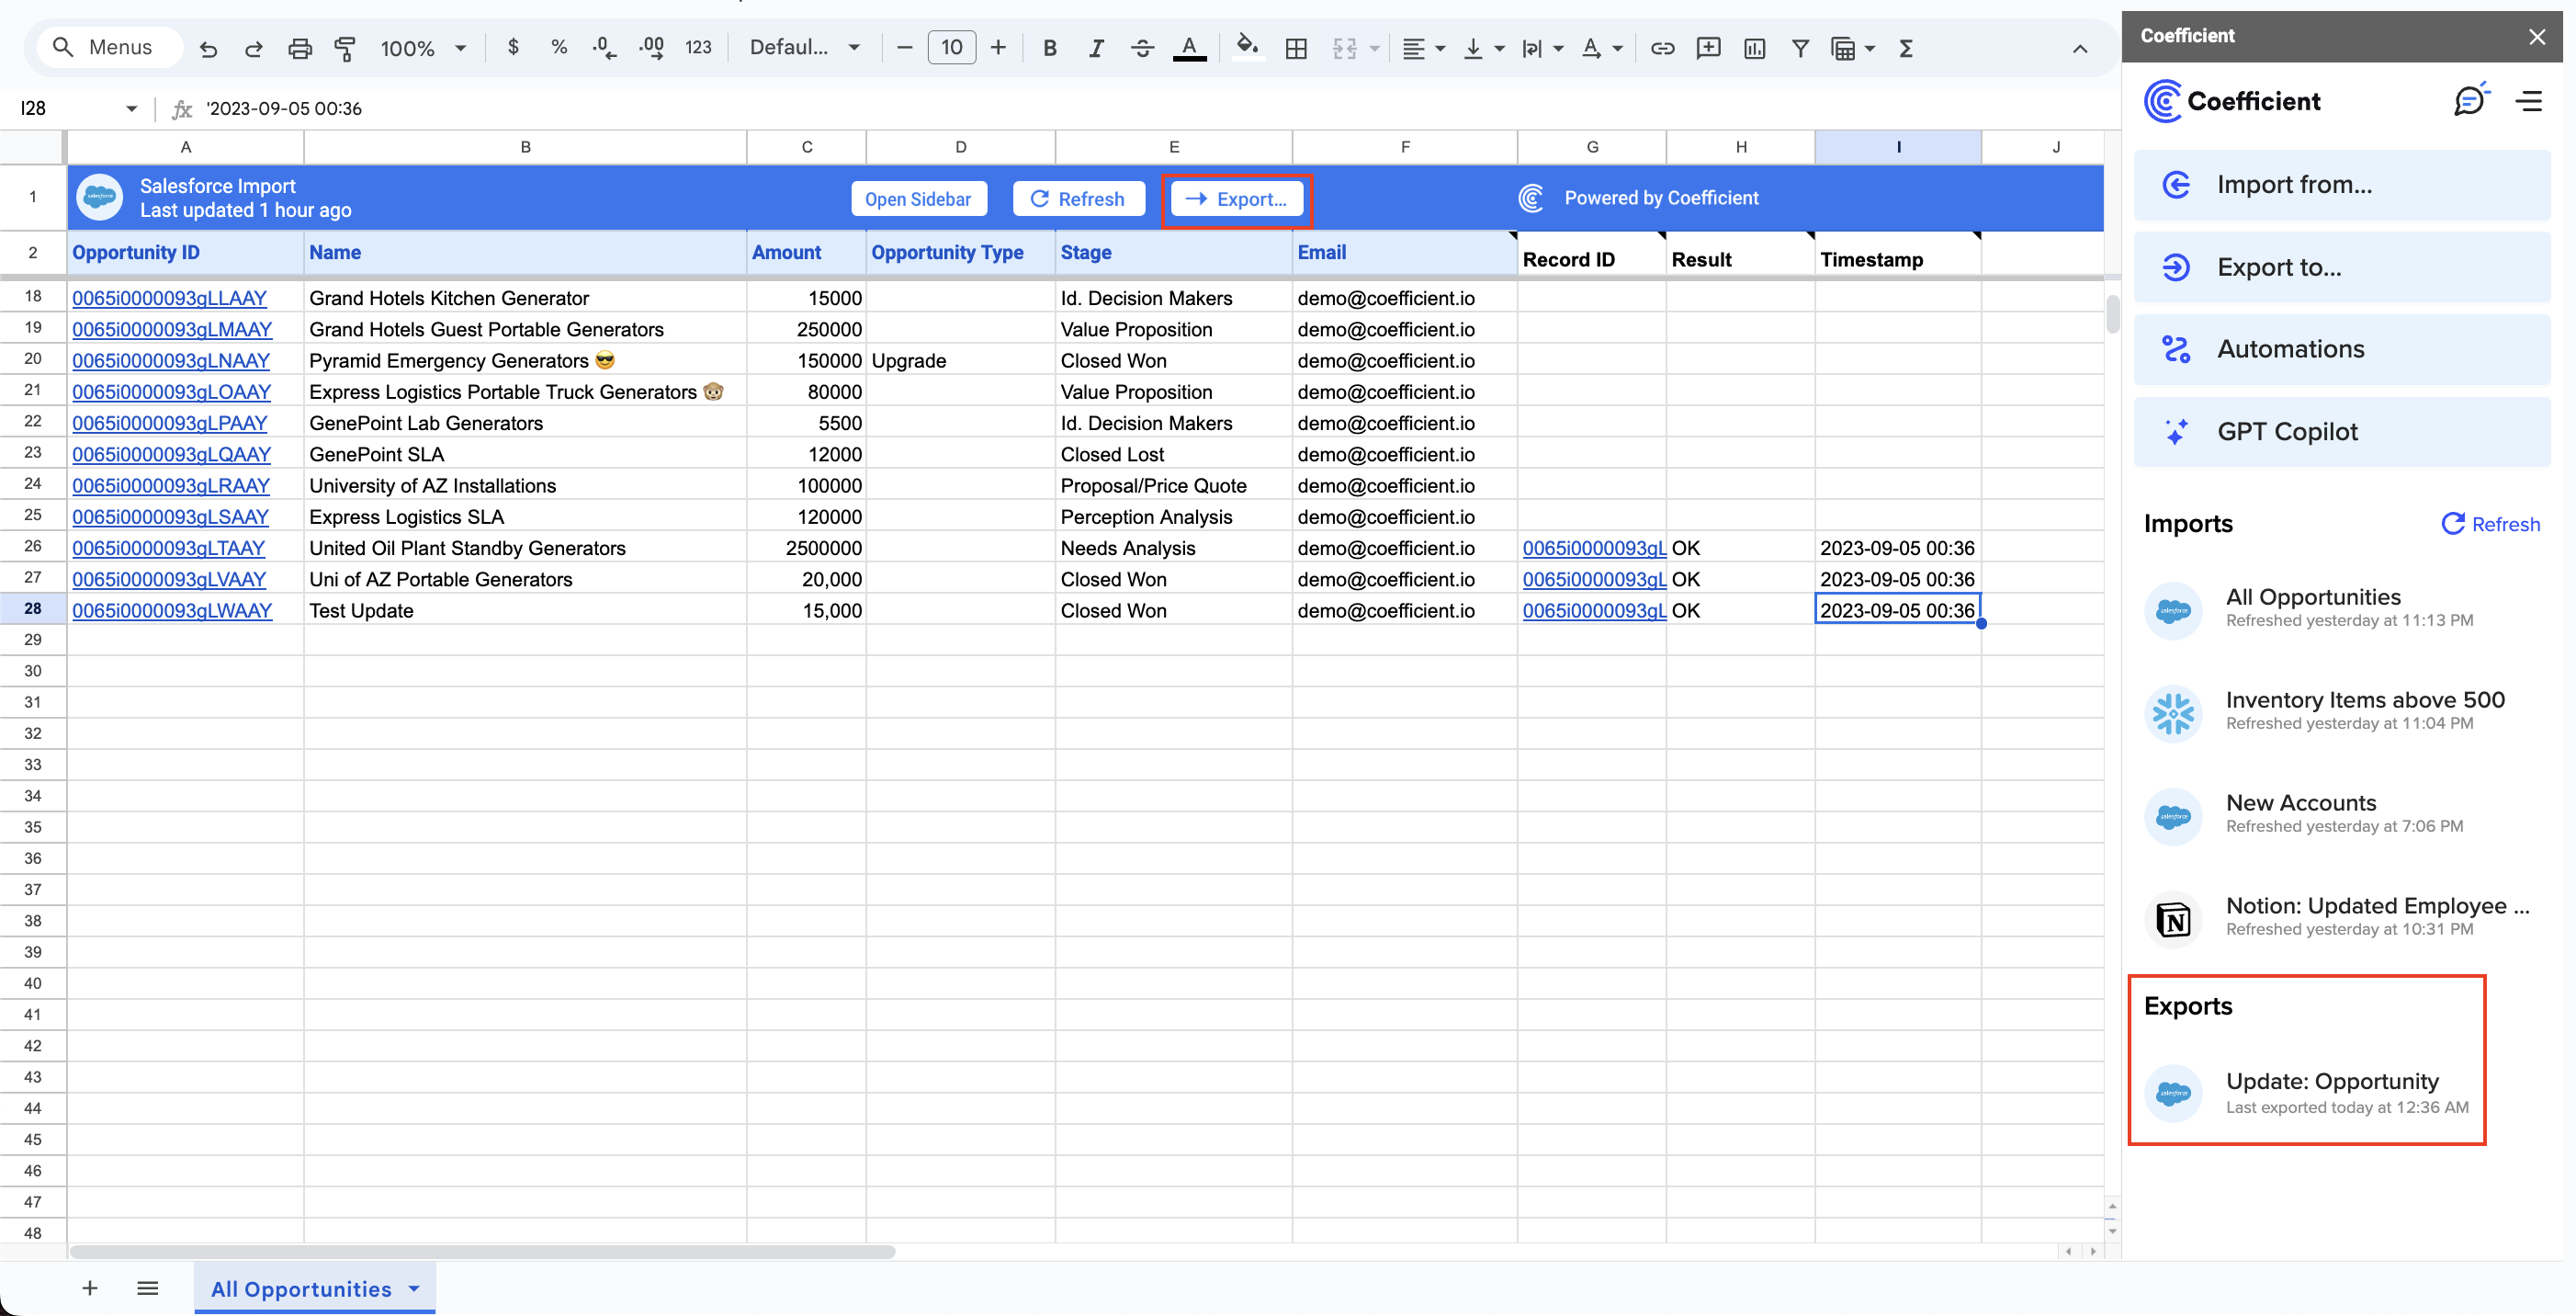The height and width of the screenshot is (1316, 2576).
Task: Select cell 'Test Update'
Action: coord(525,610)
